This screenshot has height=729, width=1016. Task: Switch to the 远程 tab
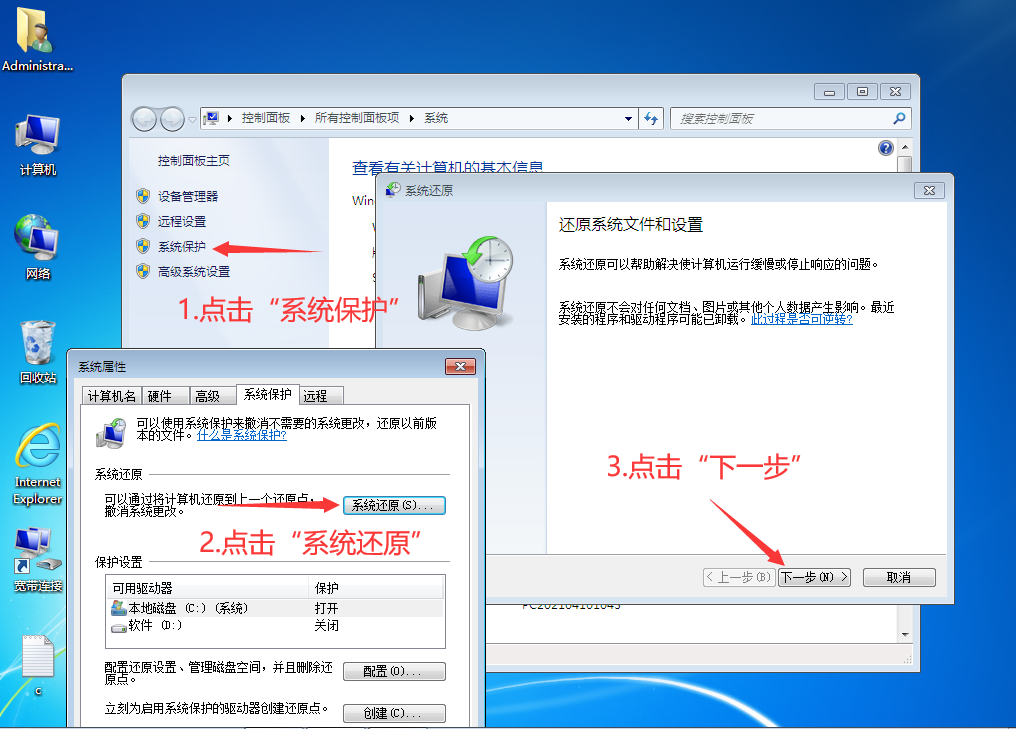315,396
